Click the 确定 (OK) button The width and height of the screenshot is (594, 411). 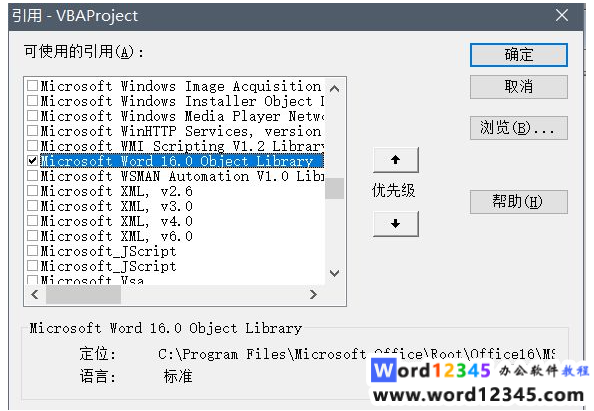pyautogui.click(x=519, y=55)
